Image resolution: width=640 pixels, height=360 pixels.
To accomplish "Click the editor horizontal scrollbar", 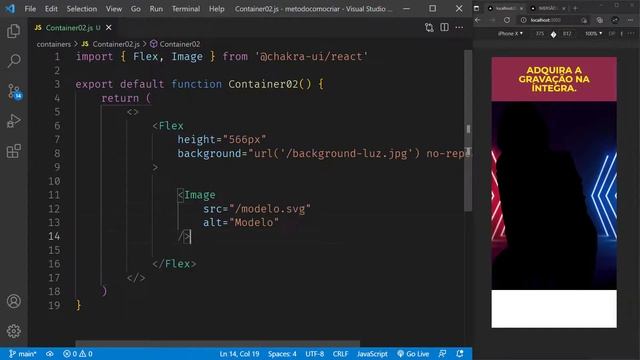I will [218, 343].
